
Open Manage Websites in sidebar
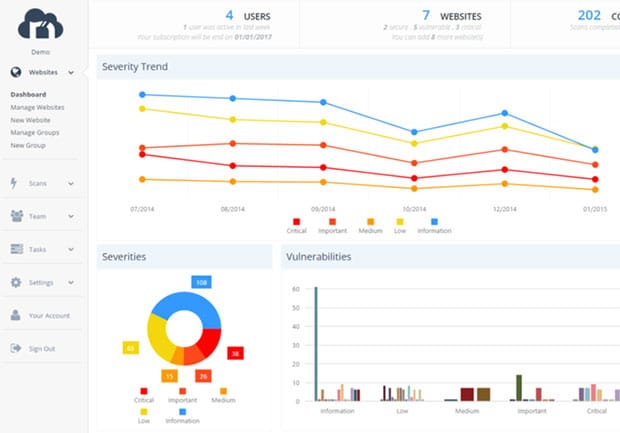pyautogui.click(x=38, y=107)
